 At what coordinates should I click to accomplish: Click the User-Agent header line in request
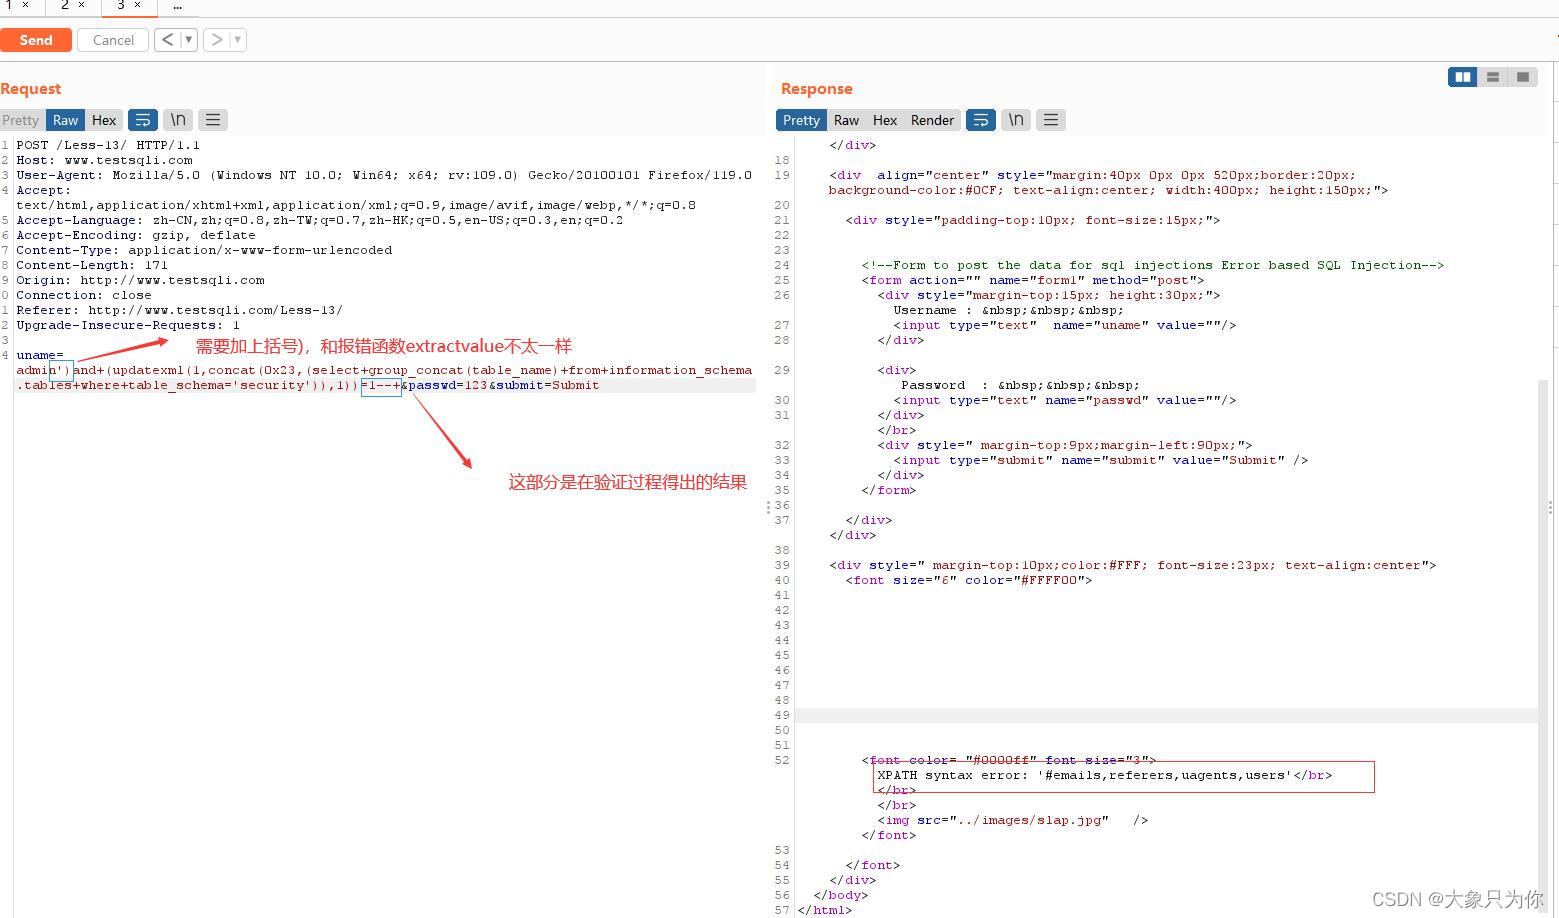[384, 175]
